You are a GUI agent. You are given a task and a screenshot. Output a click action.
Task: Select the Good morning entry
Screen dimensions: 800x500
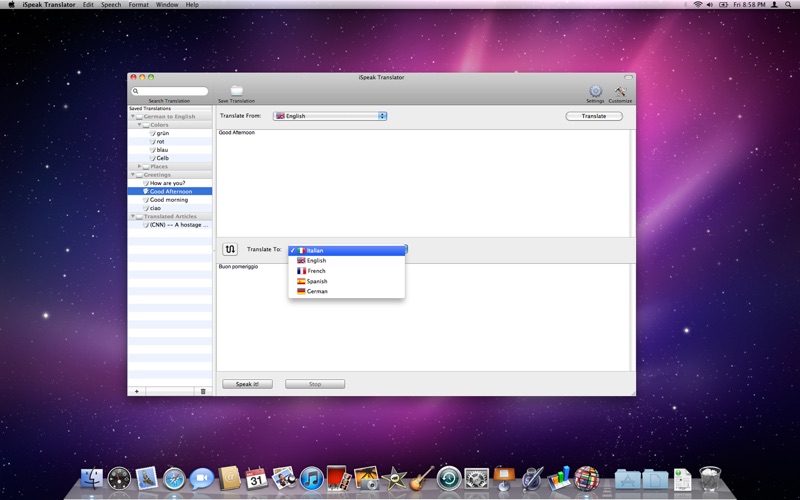pos(170,199)
